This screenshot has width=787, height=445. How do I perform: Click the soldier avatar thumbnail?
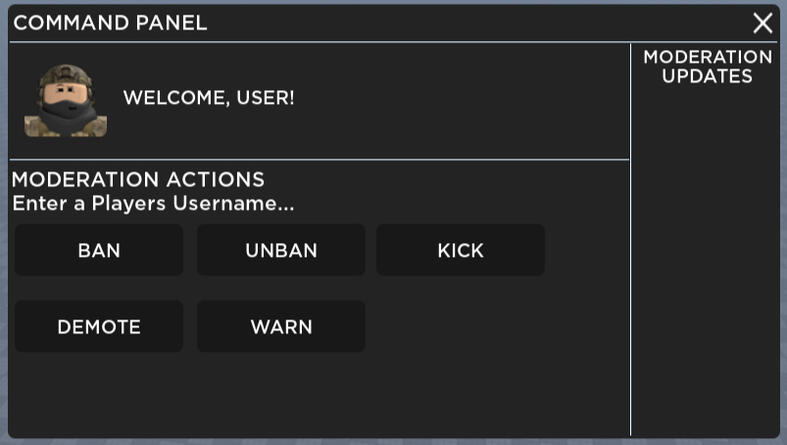coord(66,100)
